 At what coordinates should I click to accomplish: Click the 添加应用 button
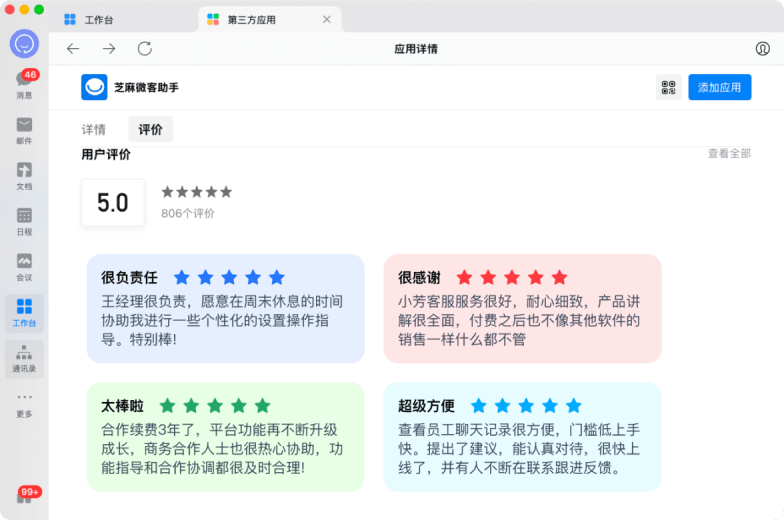tap(719, 88)
